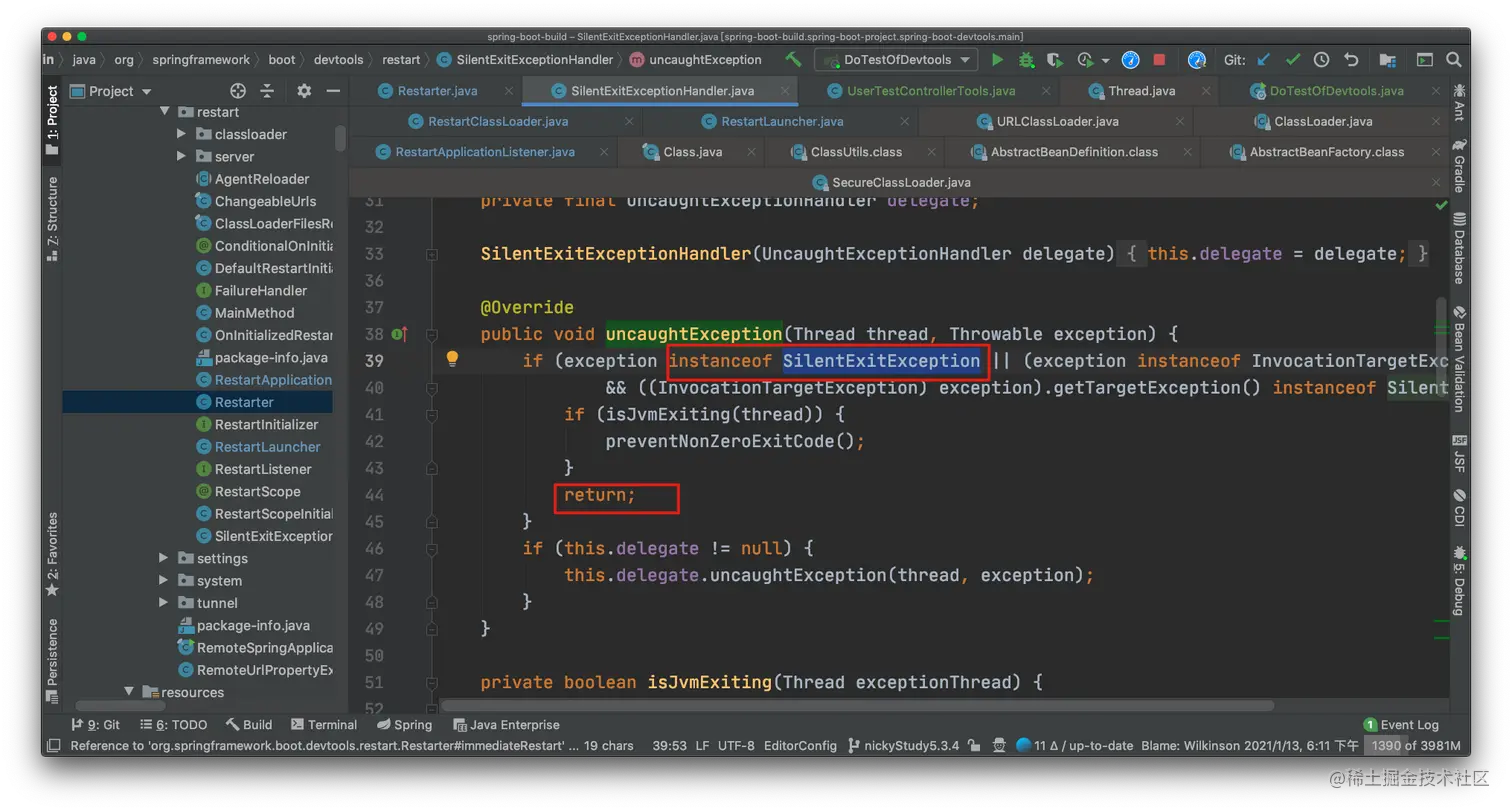Toggle fold of constructor at line 33
The width and height of the screenshot is (1512, 811).
(432, 254)
